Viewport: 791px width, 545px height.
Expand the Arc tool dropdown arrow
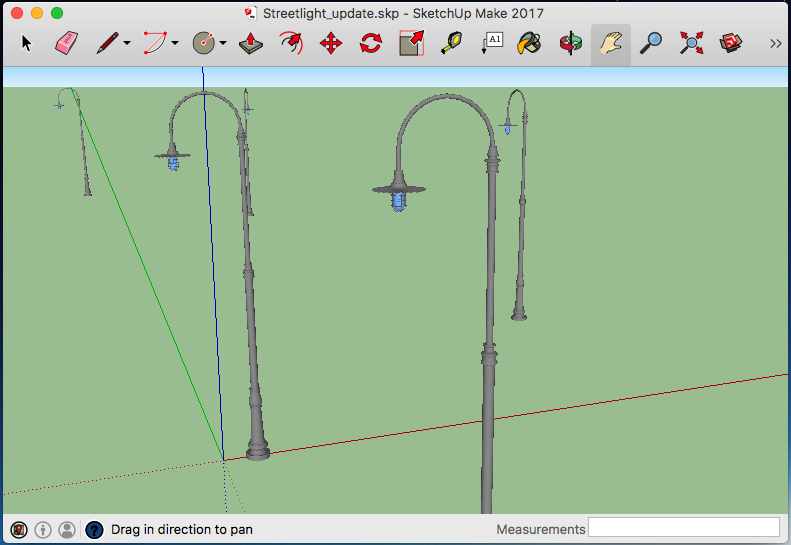tap(175, 43)
